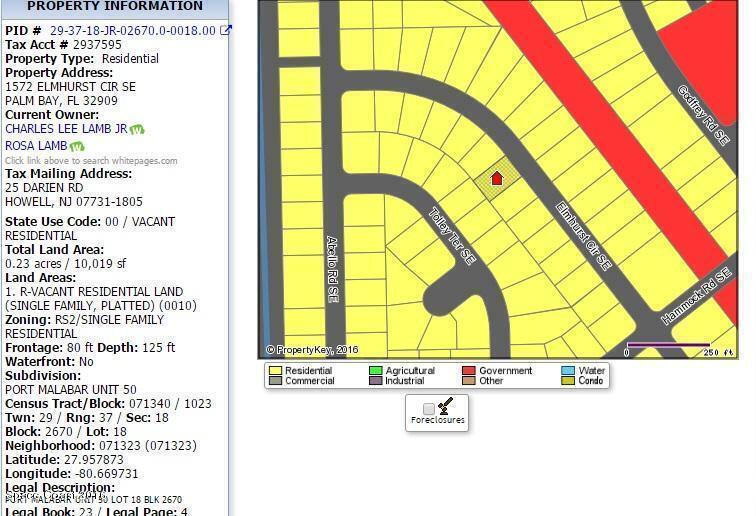Open the PID 29-37-18-JR-02670.0-0018.00 link

[x=132, y=30]
